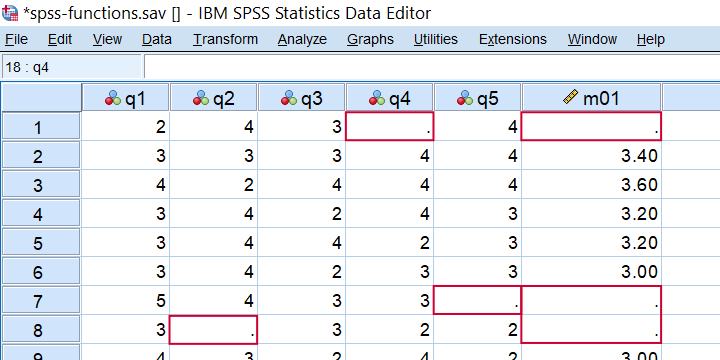Screen dimensions: 720x360
Task: Click the missing m01 cell in row 1
Action: pos(591,126)
